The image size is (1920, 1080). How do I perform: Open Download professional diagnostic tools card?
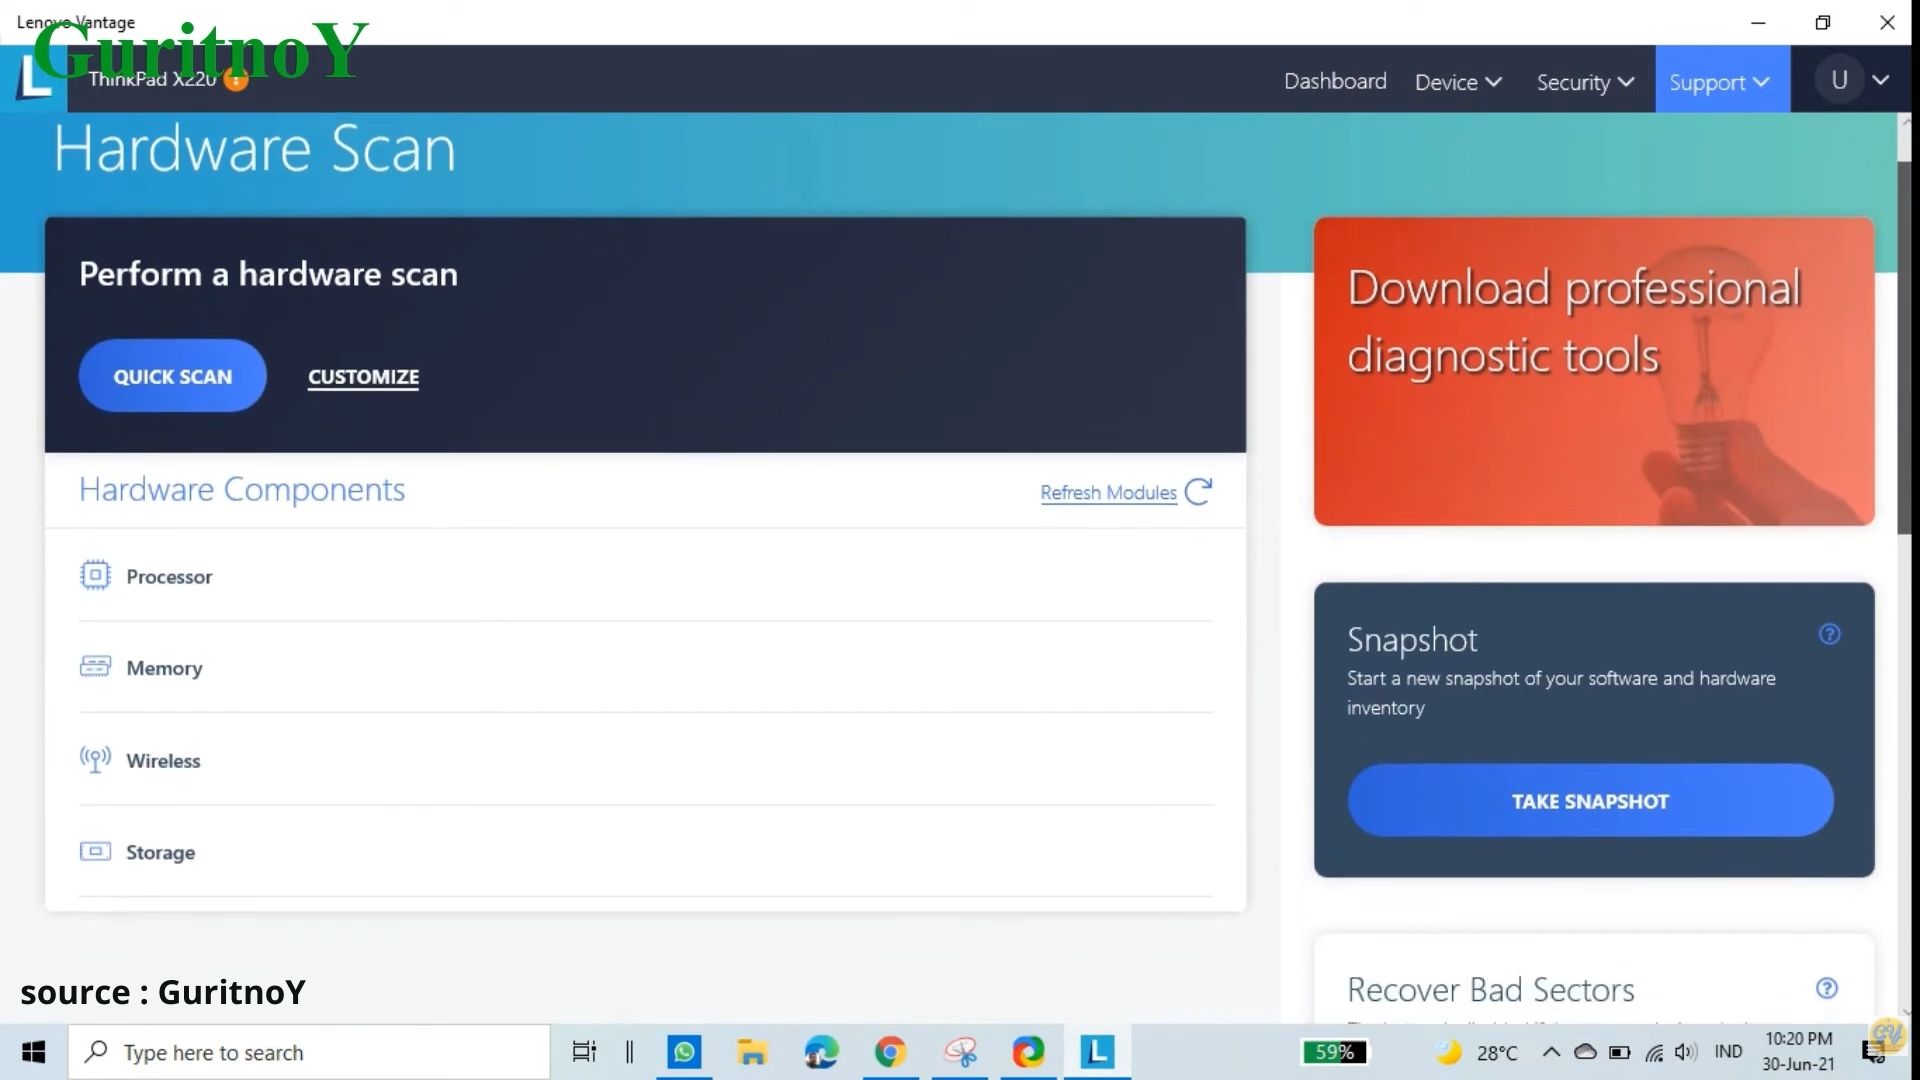(x=1594, y=371)
